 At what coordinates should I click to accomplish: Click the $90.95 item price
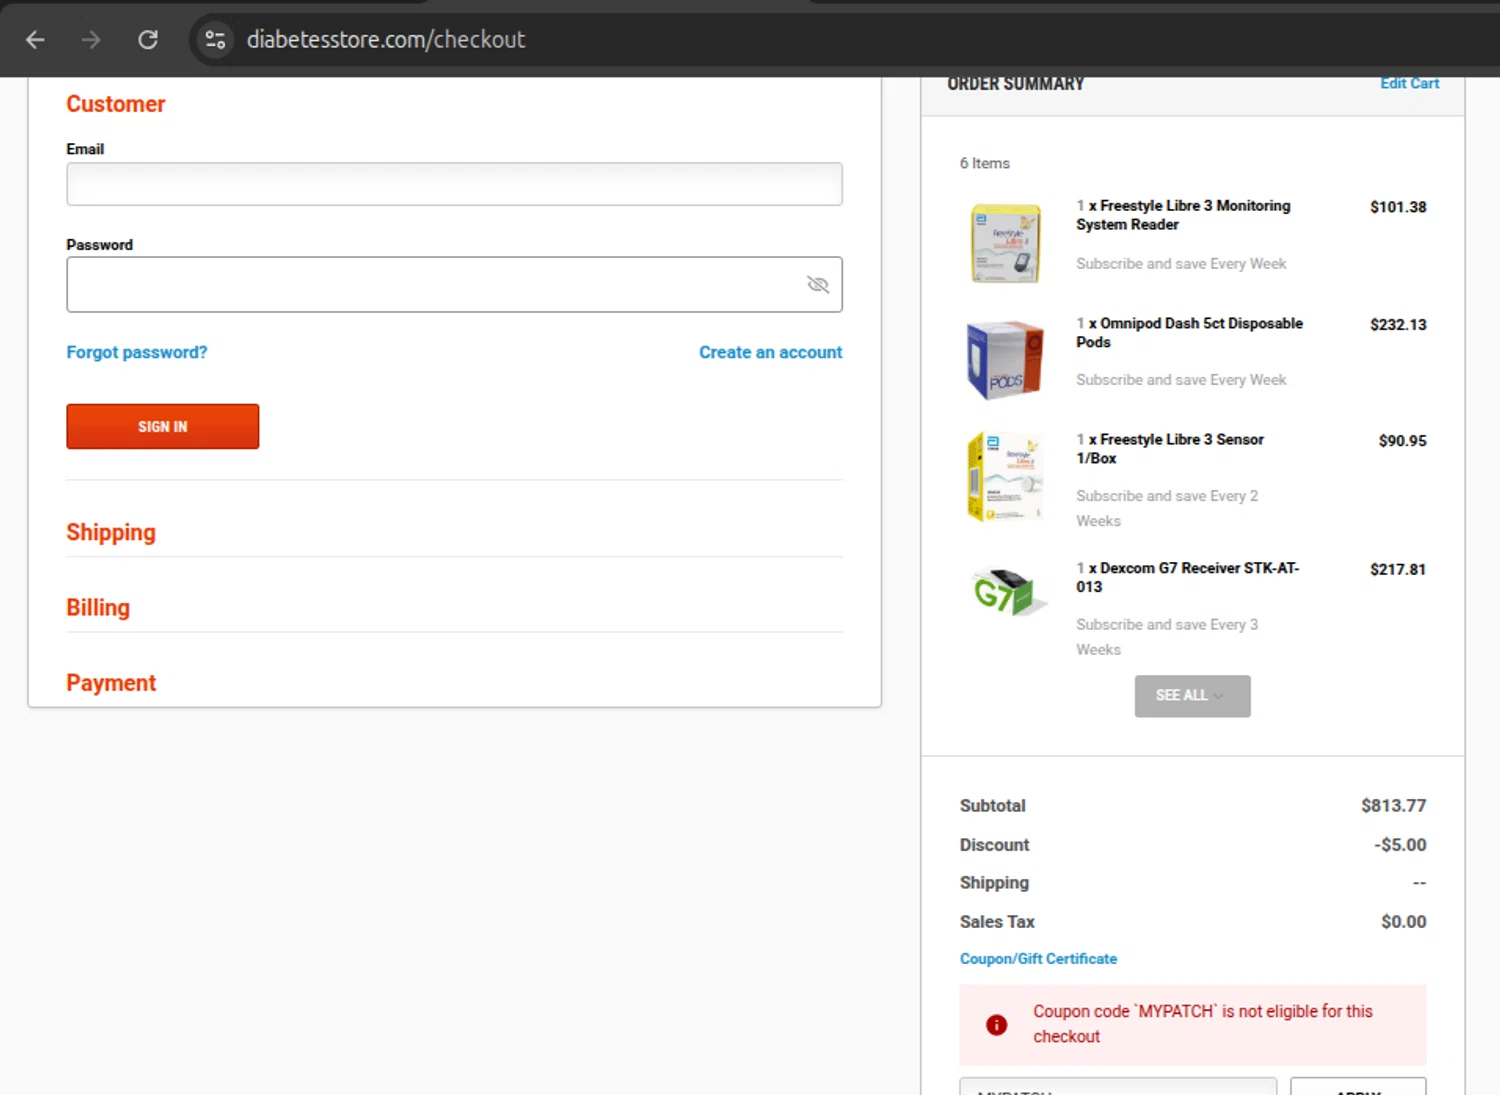coord(1402,441)
